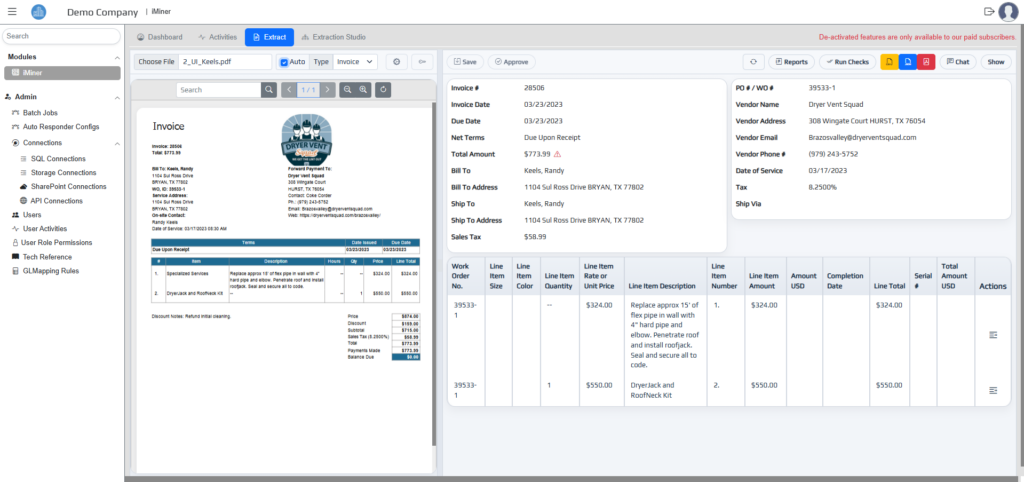
Task: Select the iMiner module
Action: coord(62,72)
